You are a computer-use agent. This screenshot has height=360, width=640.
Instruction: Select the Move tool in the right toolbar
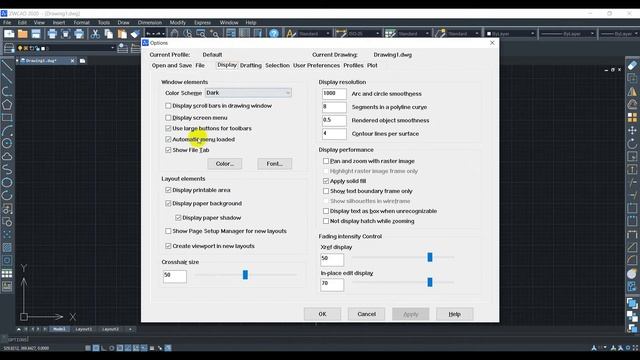tap(632, 131)
